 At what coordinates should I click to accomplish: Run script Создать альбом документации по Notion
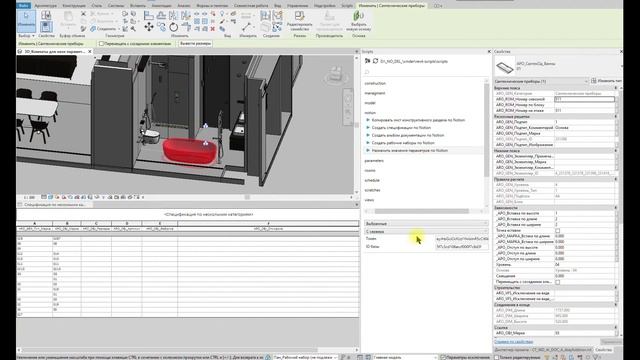click(x=408, y=135)
